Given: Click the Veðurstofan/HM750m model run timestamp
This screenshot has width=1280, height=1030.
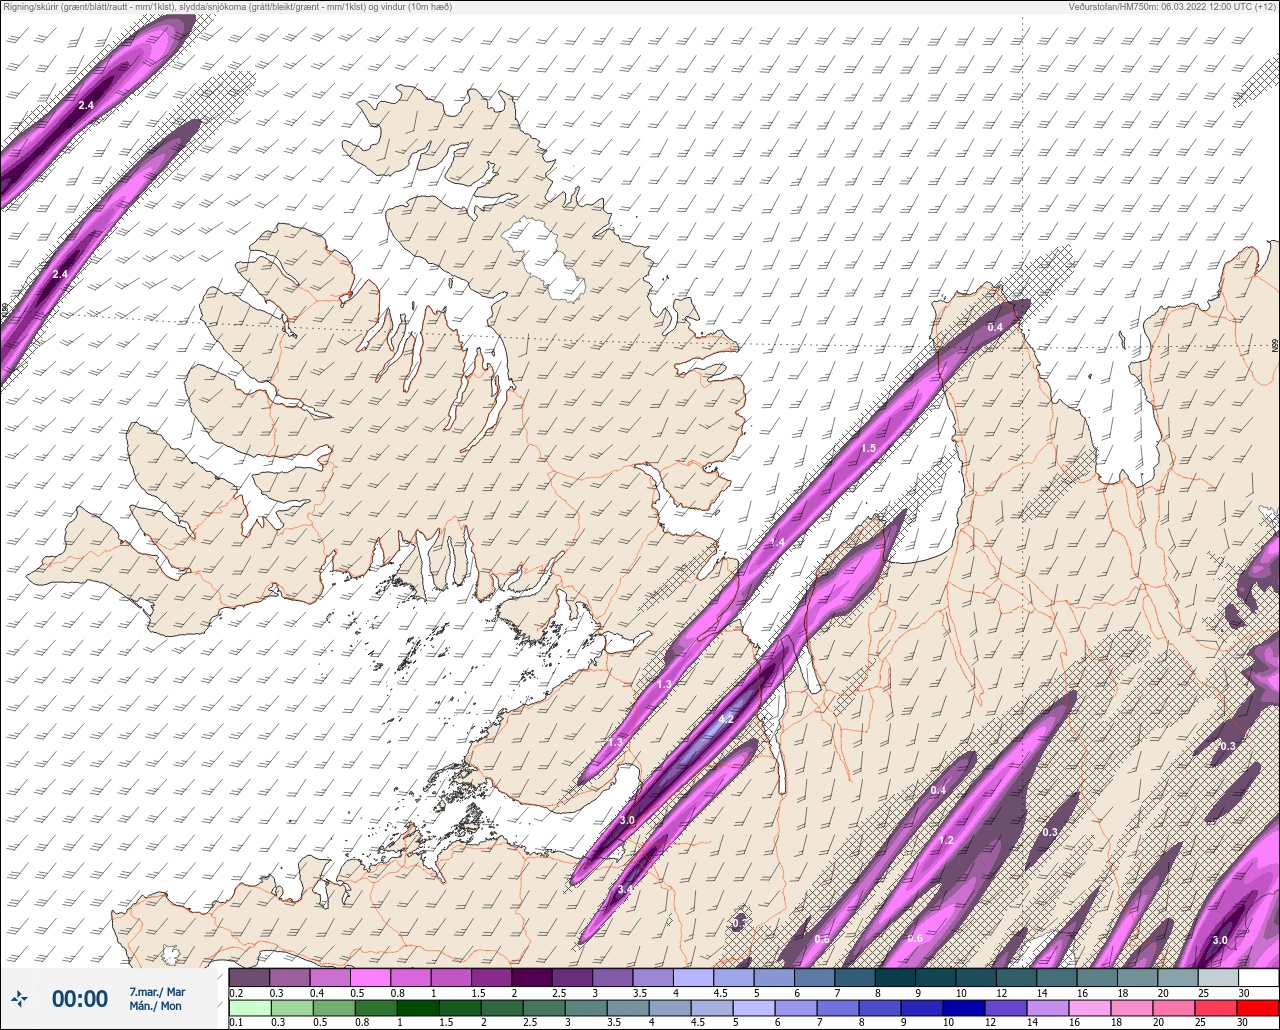Looking at the screenshot, I should point(1172,6).
